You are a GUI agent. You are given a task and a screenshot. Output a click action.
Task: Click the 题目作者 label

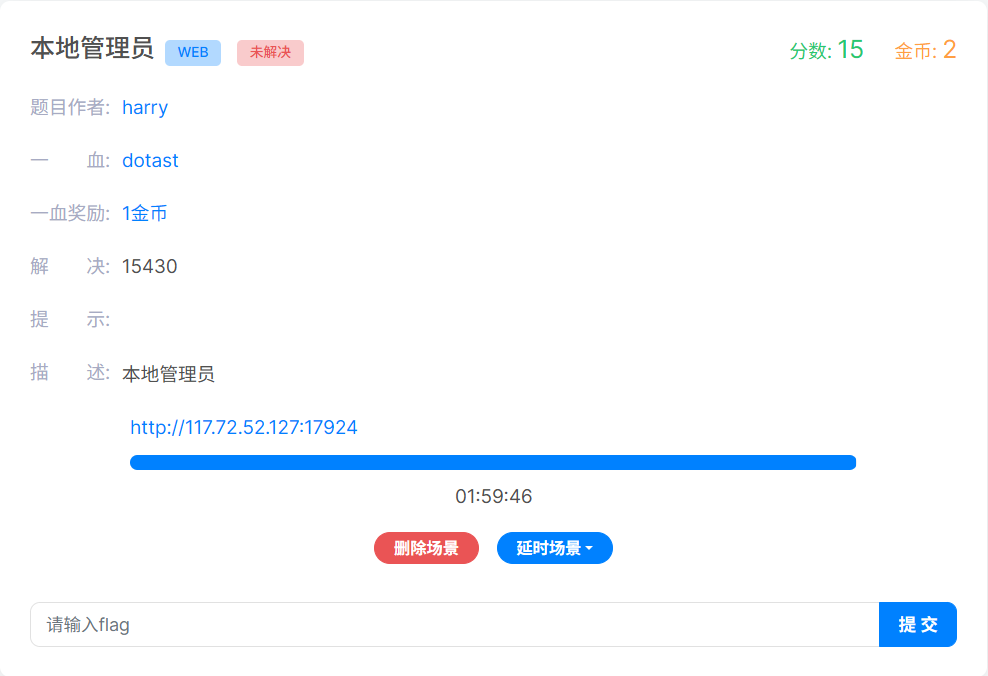pyautogui.click(x=70, y=108)
